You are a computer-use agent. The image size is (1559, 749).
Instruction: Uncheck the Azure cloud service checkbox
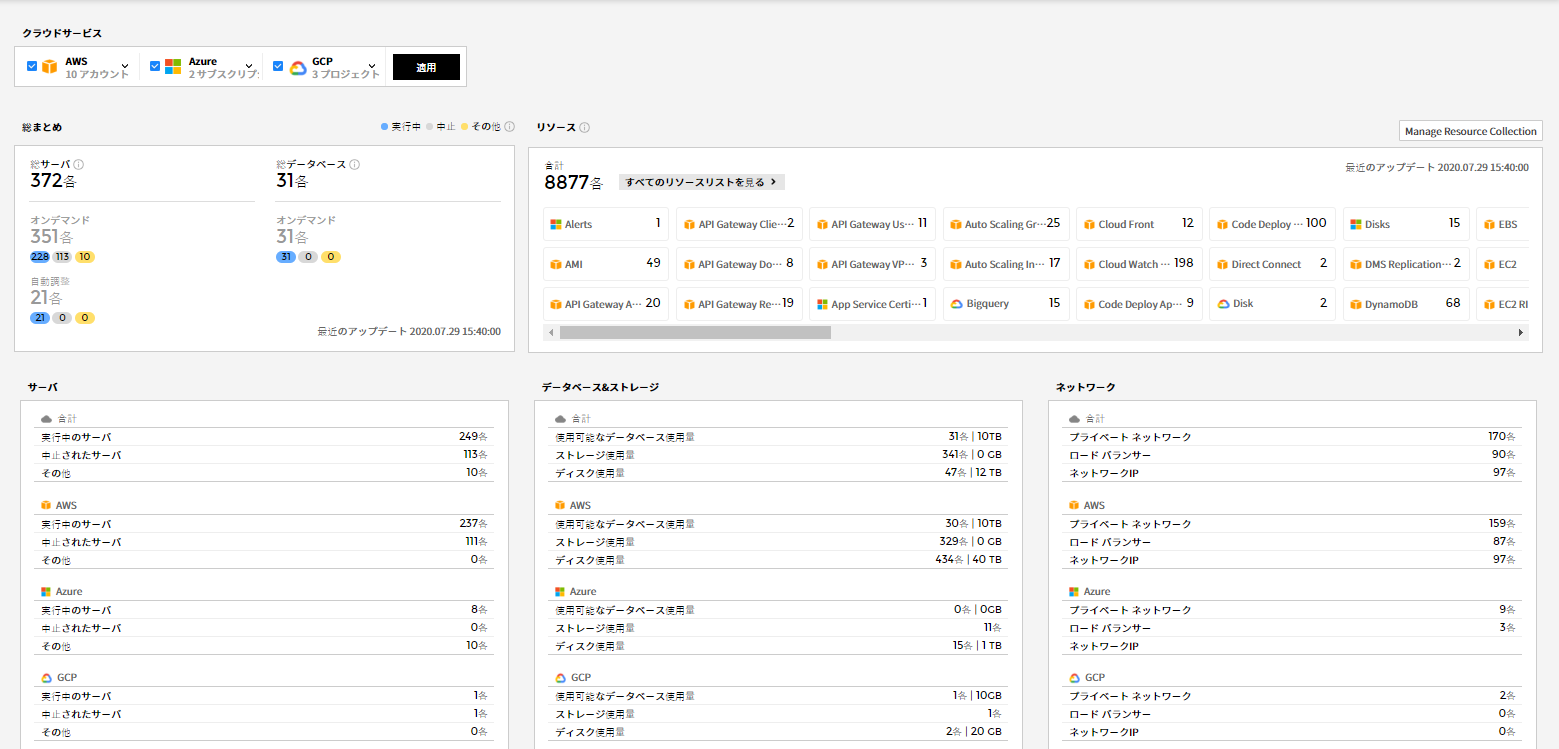(155, 66)
